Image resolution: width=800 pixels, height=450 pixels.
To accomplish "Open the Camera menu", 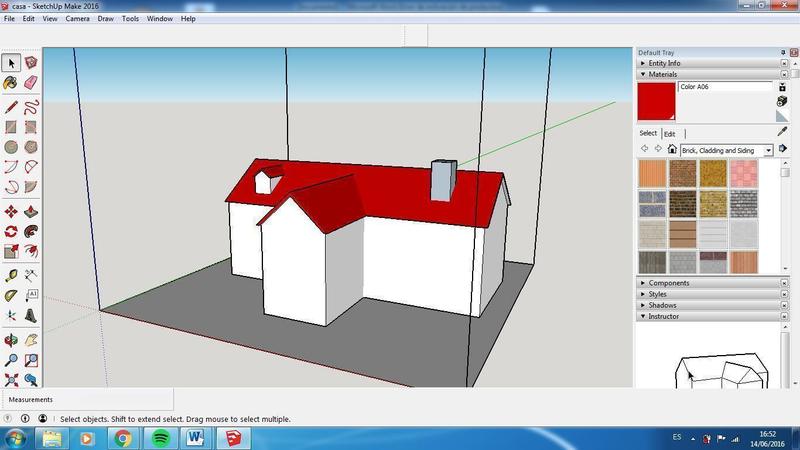I will point(77,19).
